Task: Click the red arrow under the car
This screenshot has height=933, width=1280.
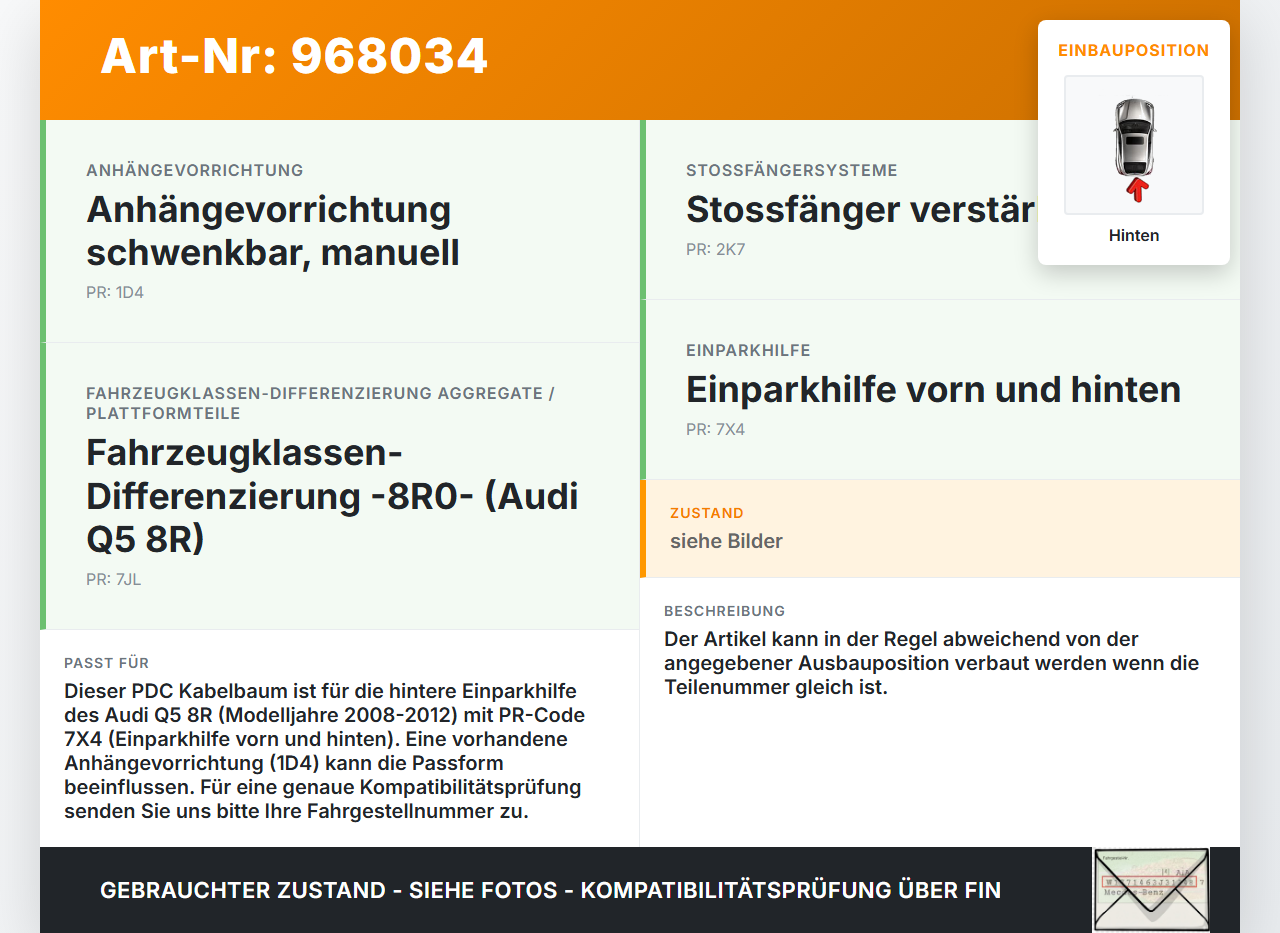Action: [x=1136, y=189]
